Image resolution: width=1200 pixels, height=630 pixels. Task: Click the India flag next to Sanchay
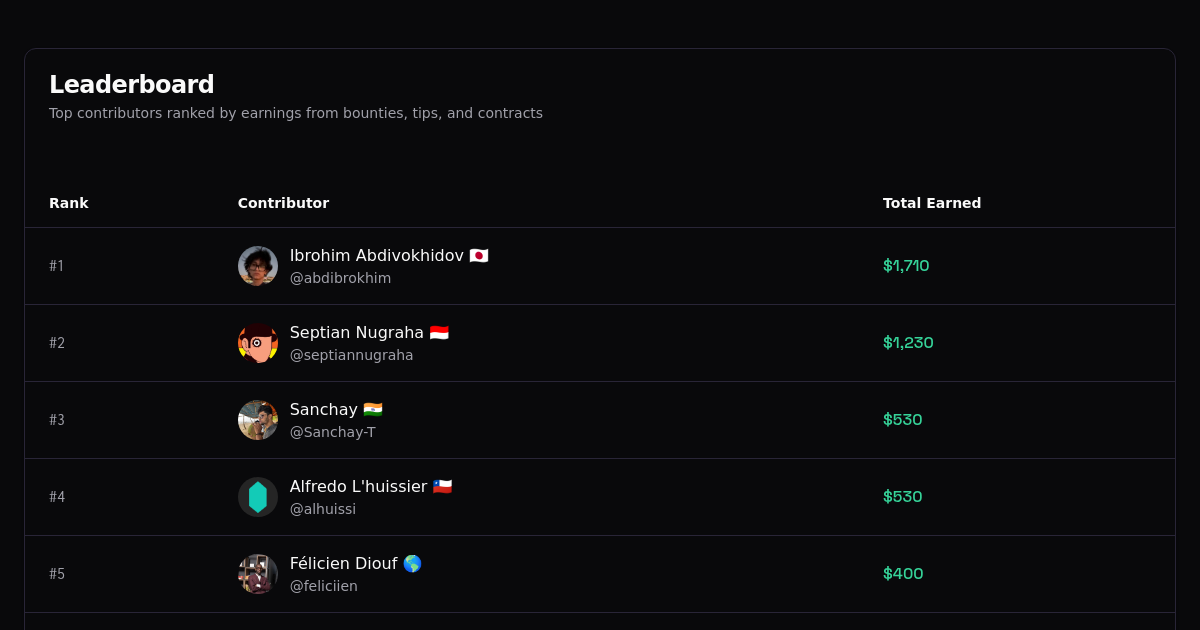373,409
